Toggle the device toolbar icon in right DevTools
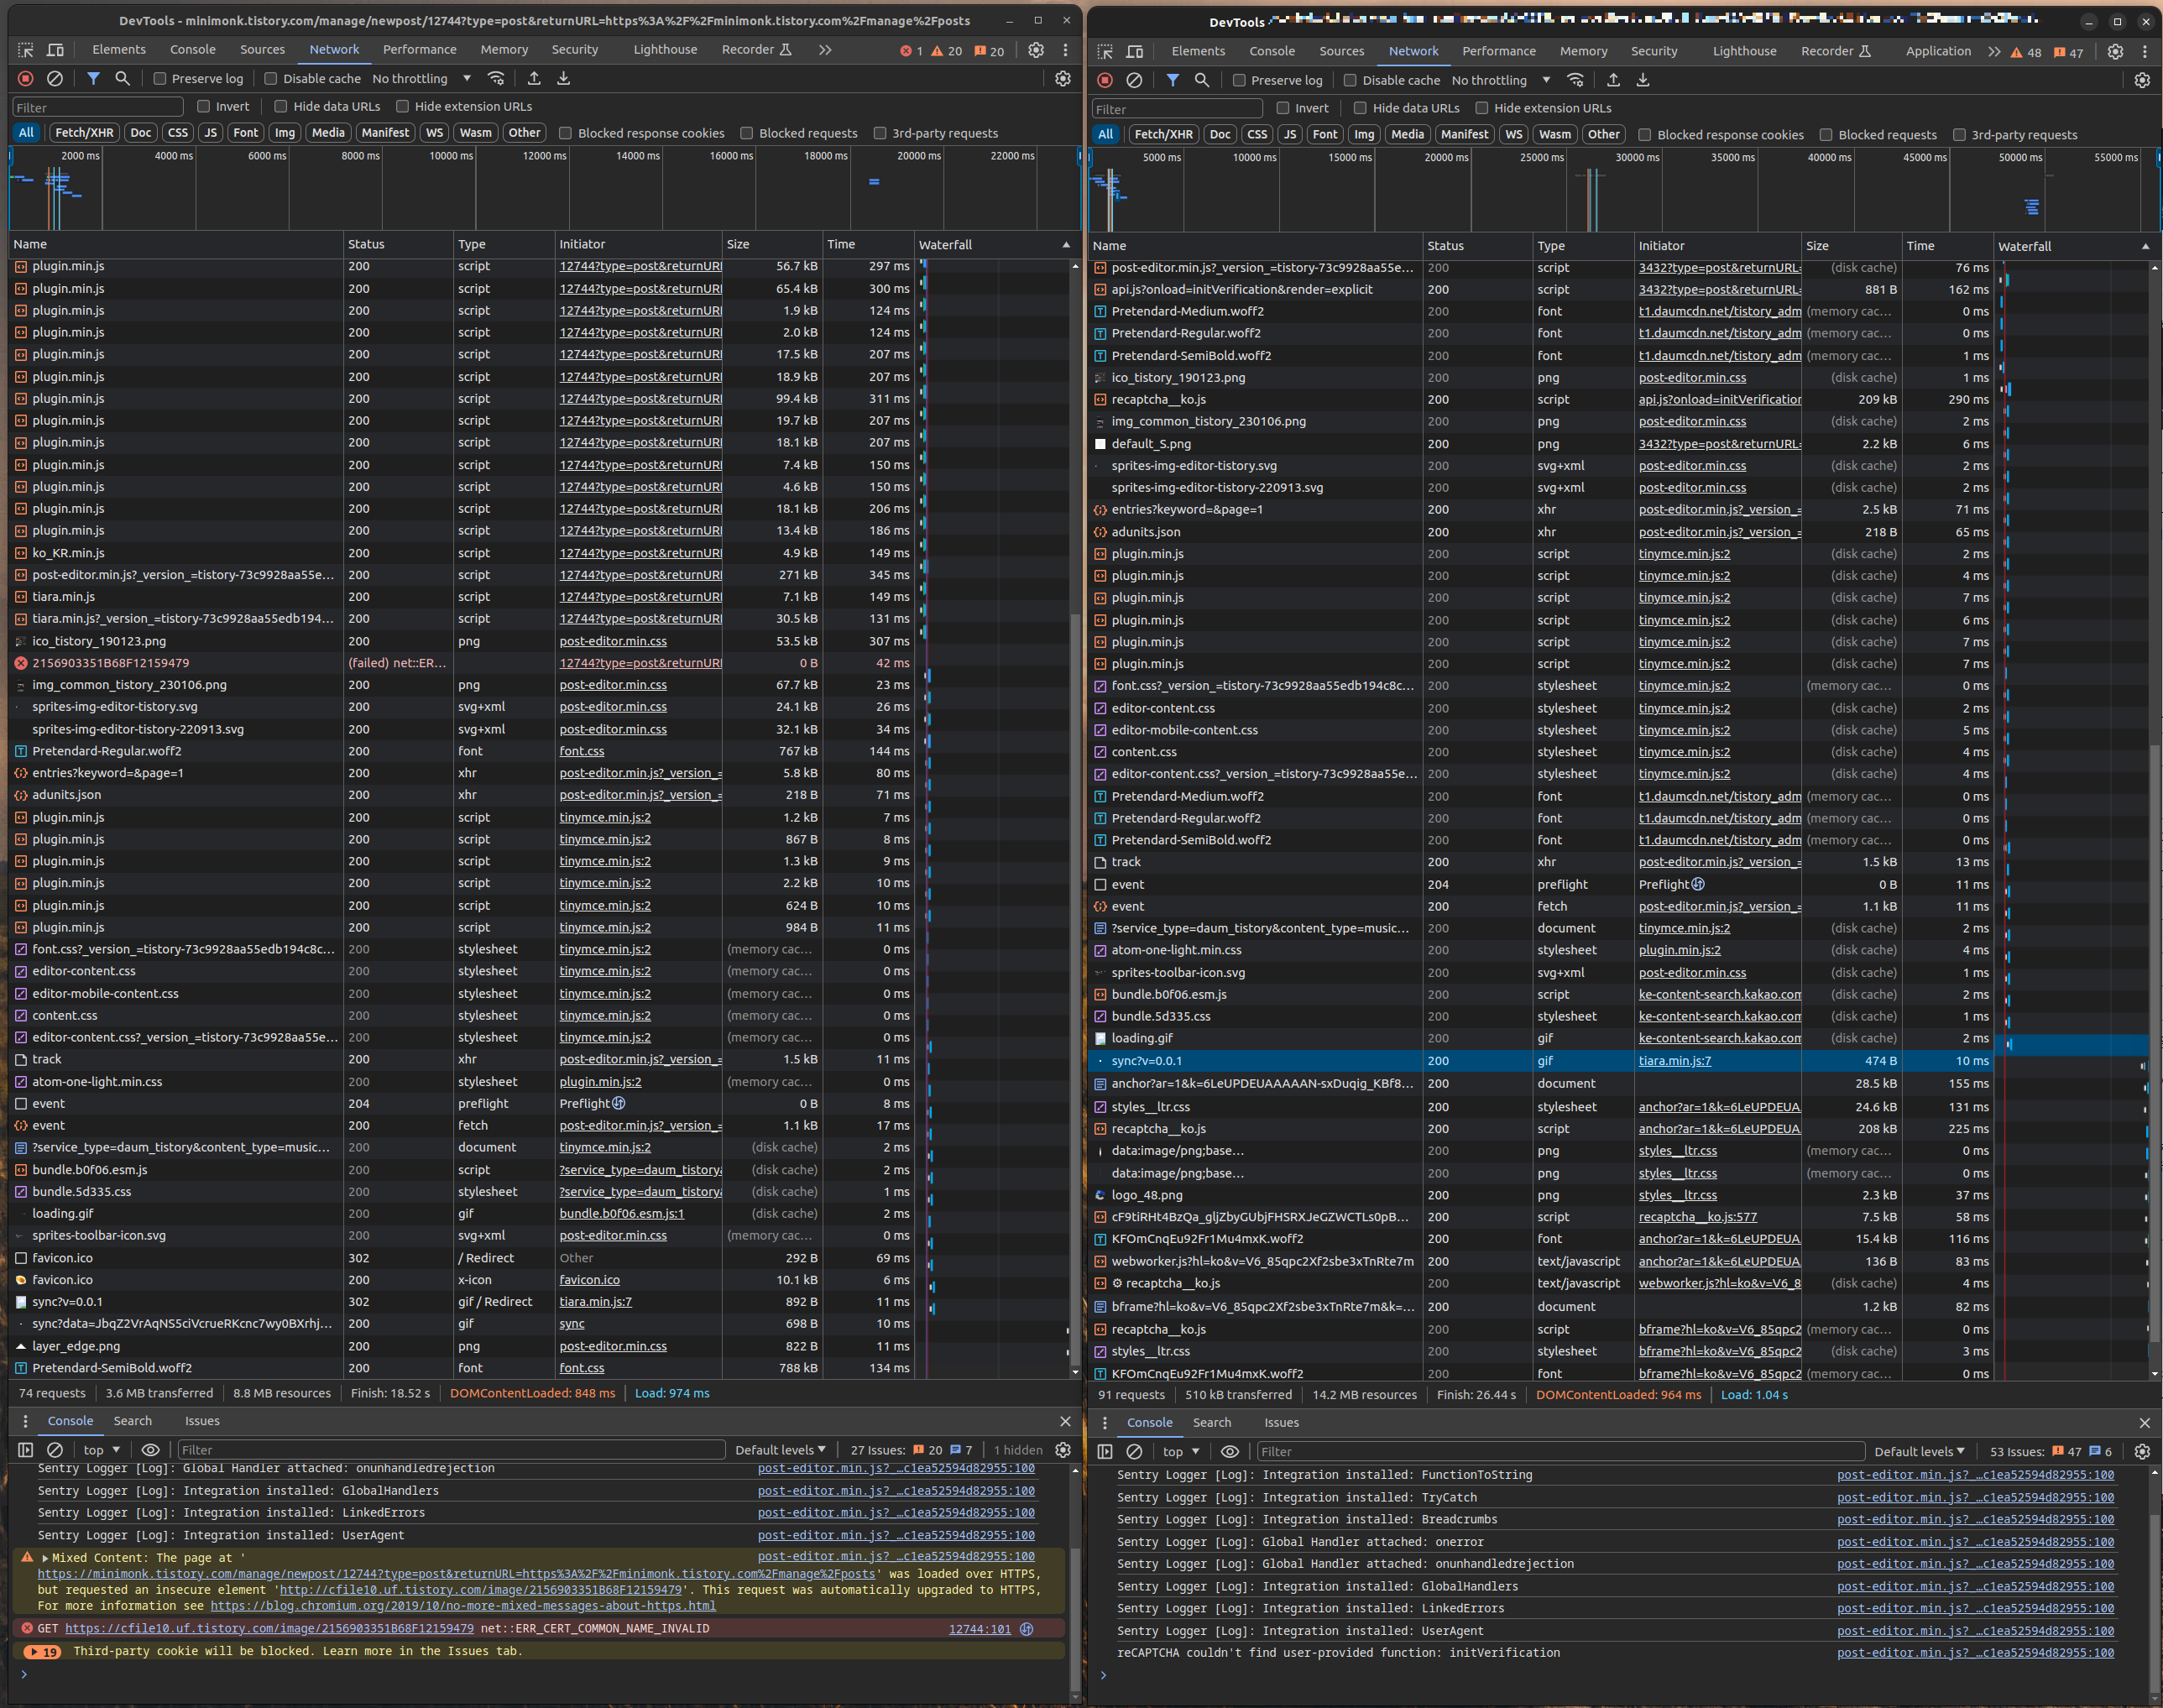This screenshot has width=2163, height=1708. coord(1135,51)
